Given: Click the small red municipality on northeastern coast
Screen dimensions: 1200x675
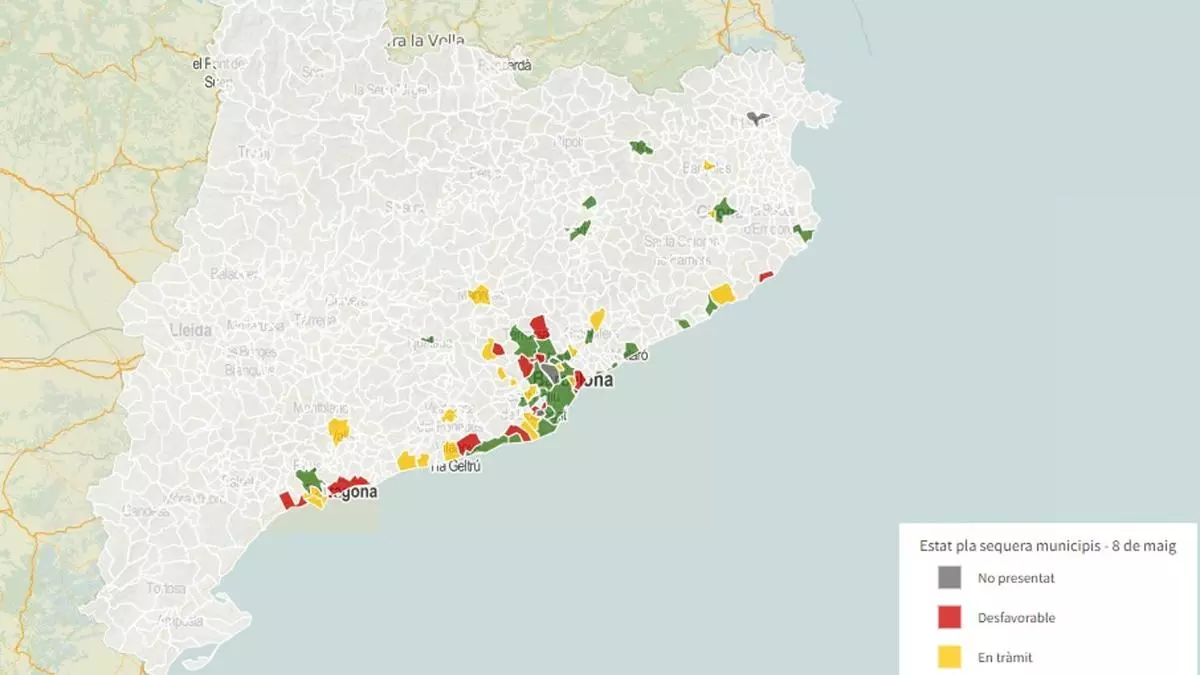Looking at the screenshot, I should (766, 276).
